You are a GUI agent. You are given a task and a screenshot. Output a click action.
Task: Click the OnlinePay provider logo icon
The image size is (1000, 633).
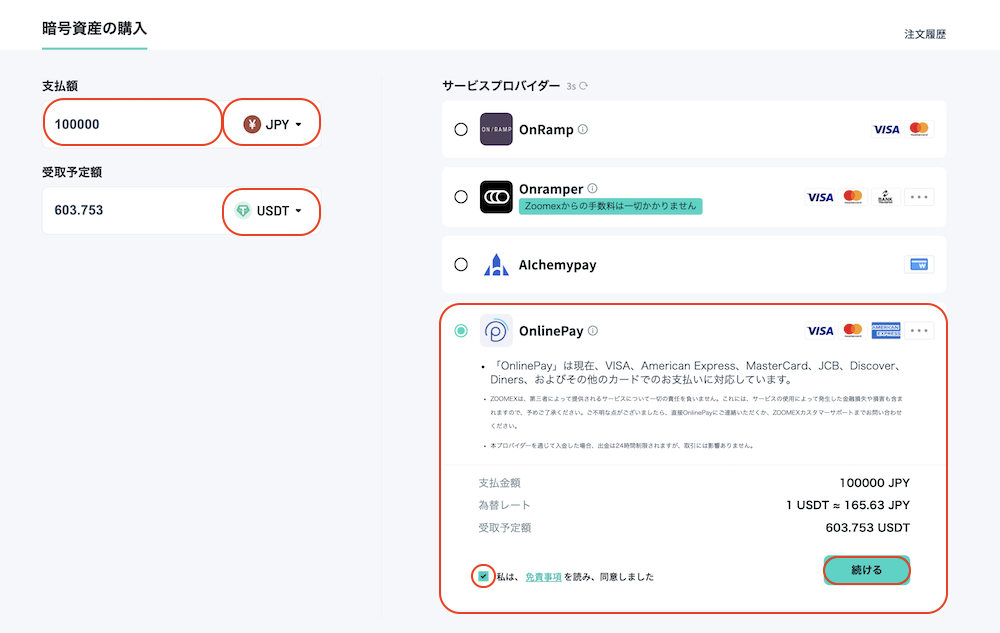coord(496,331)
